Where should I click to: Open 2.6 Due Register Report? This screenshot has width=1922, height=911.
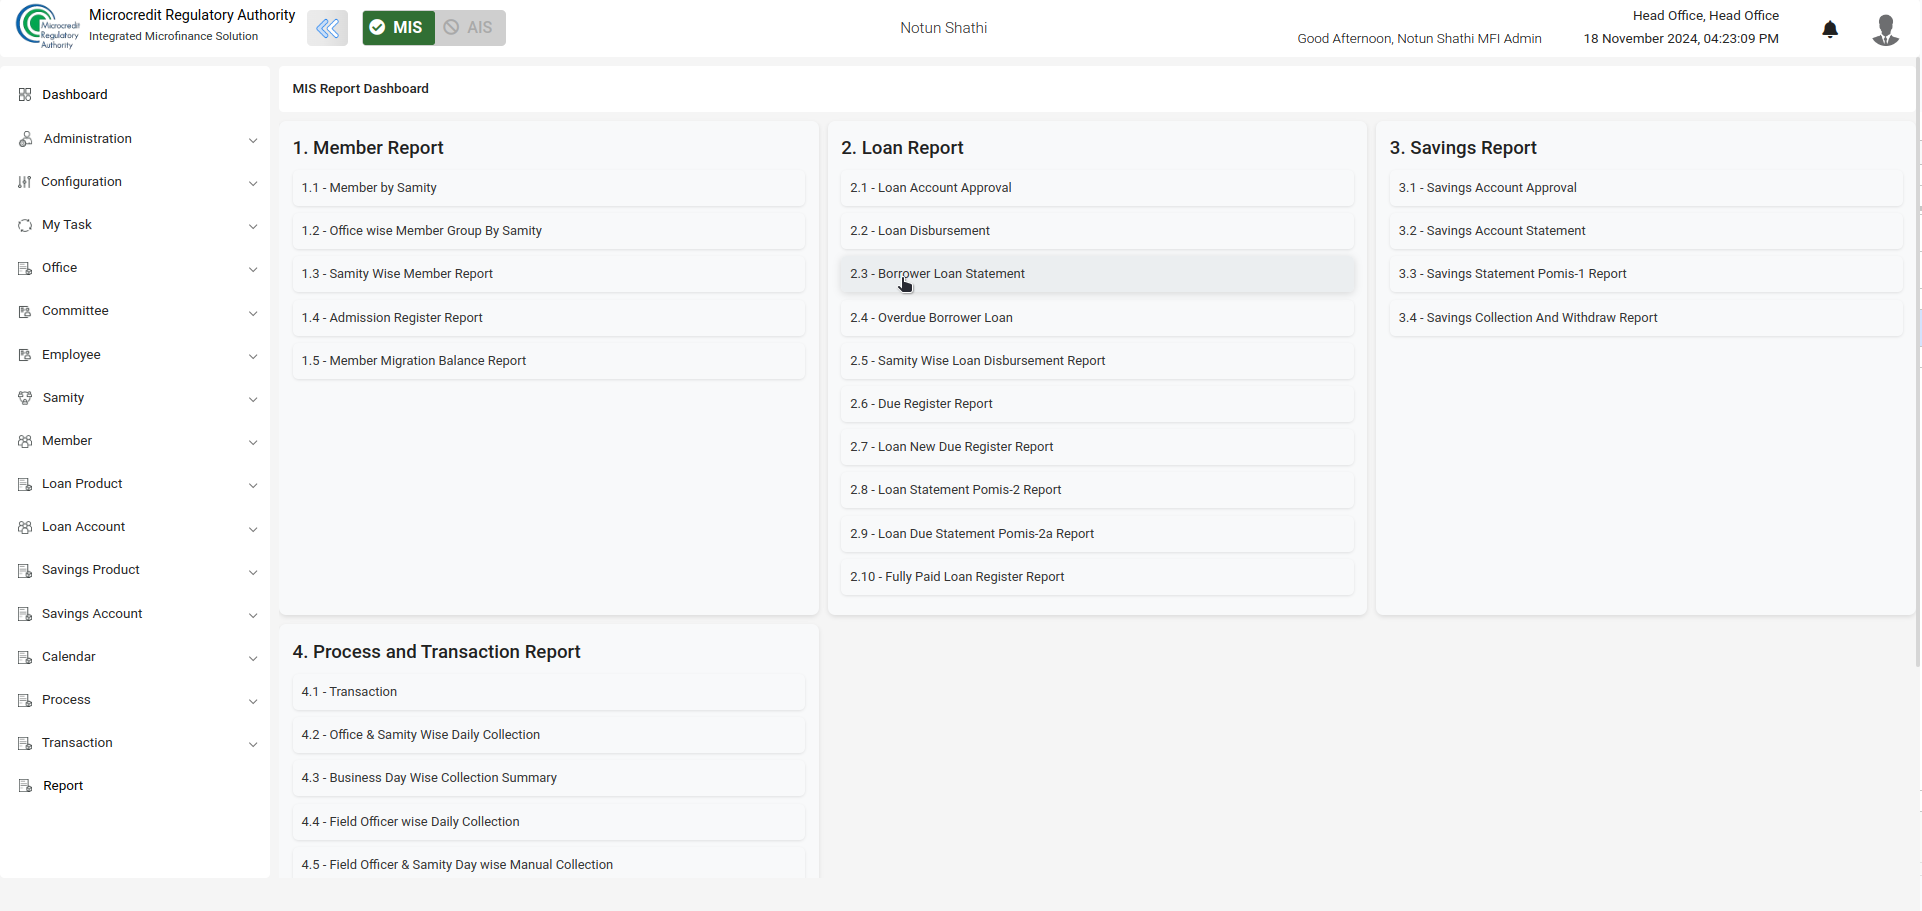[x=1097, y=404]
